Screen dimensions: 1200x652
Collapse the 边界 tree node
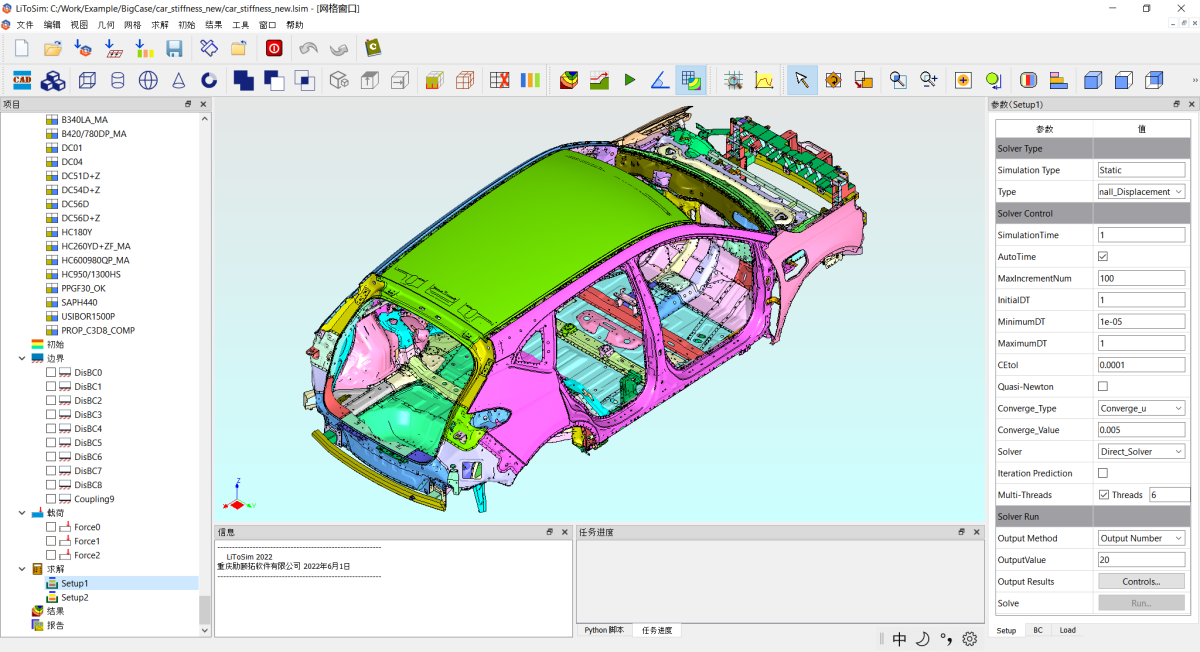click(x=22, y=358)
